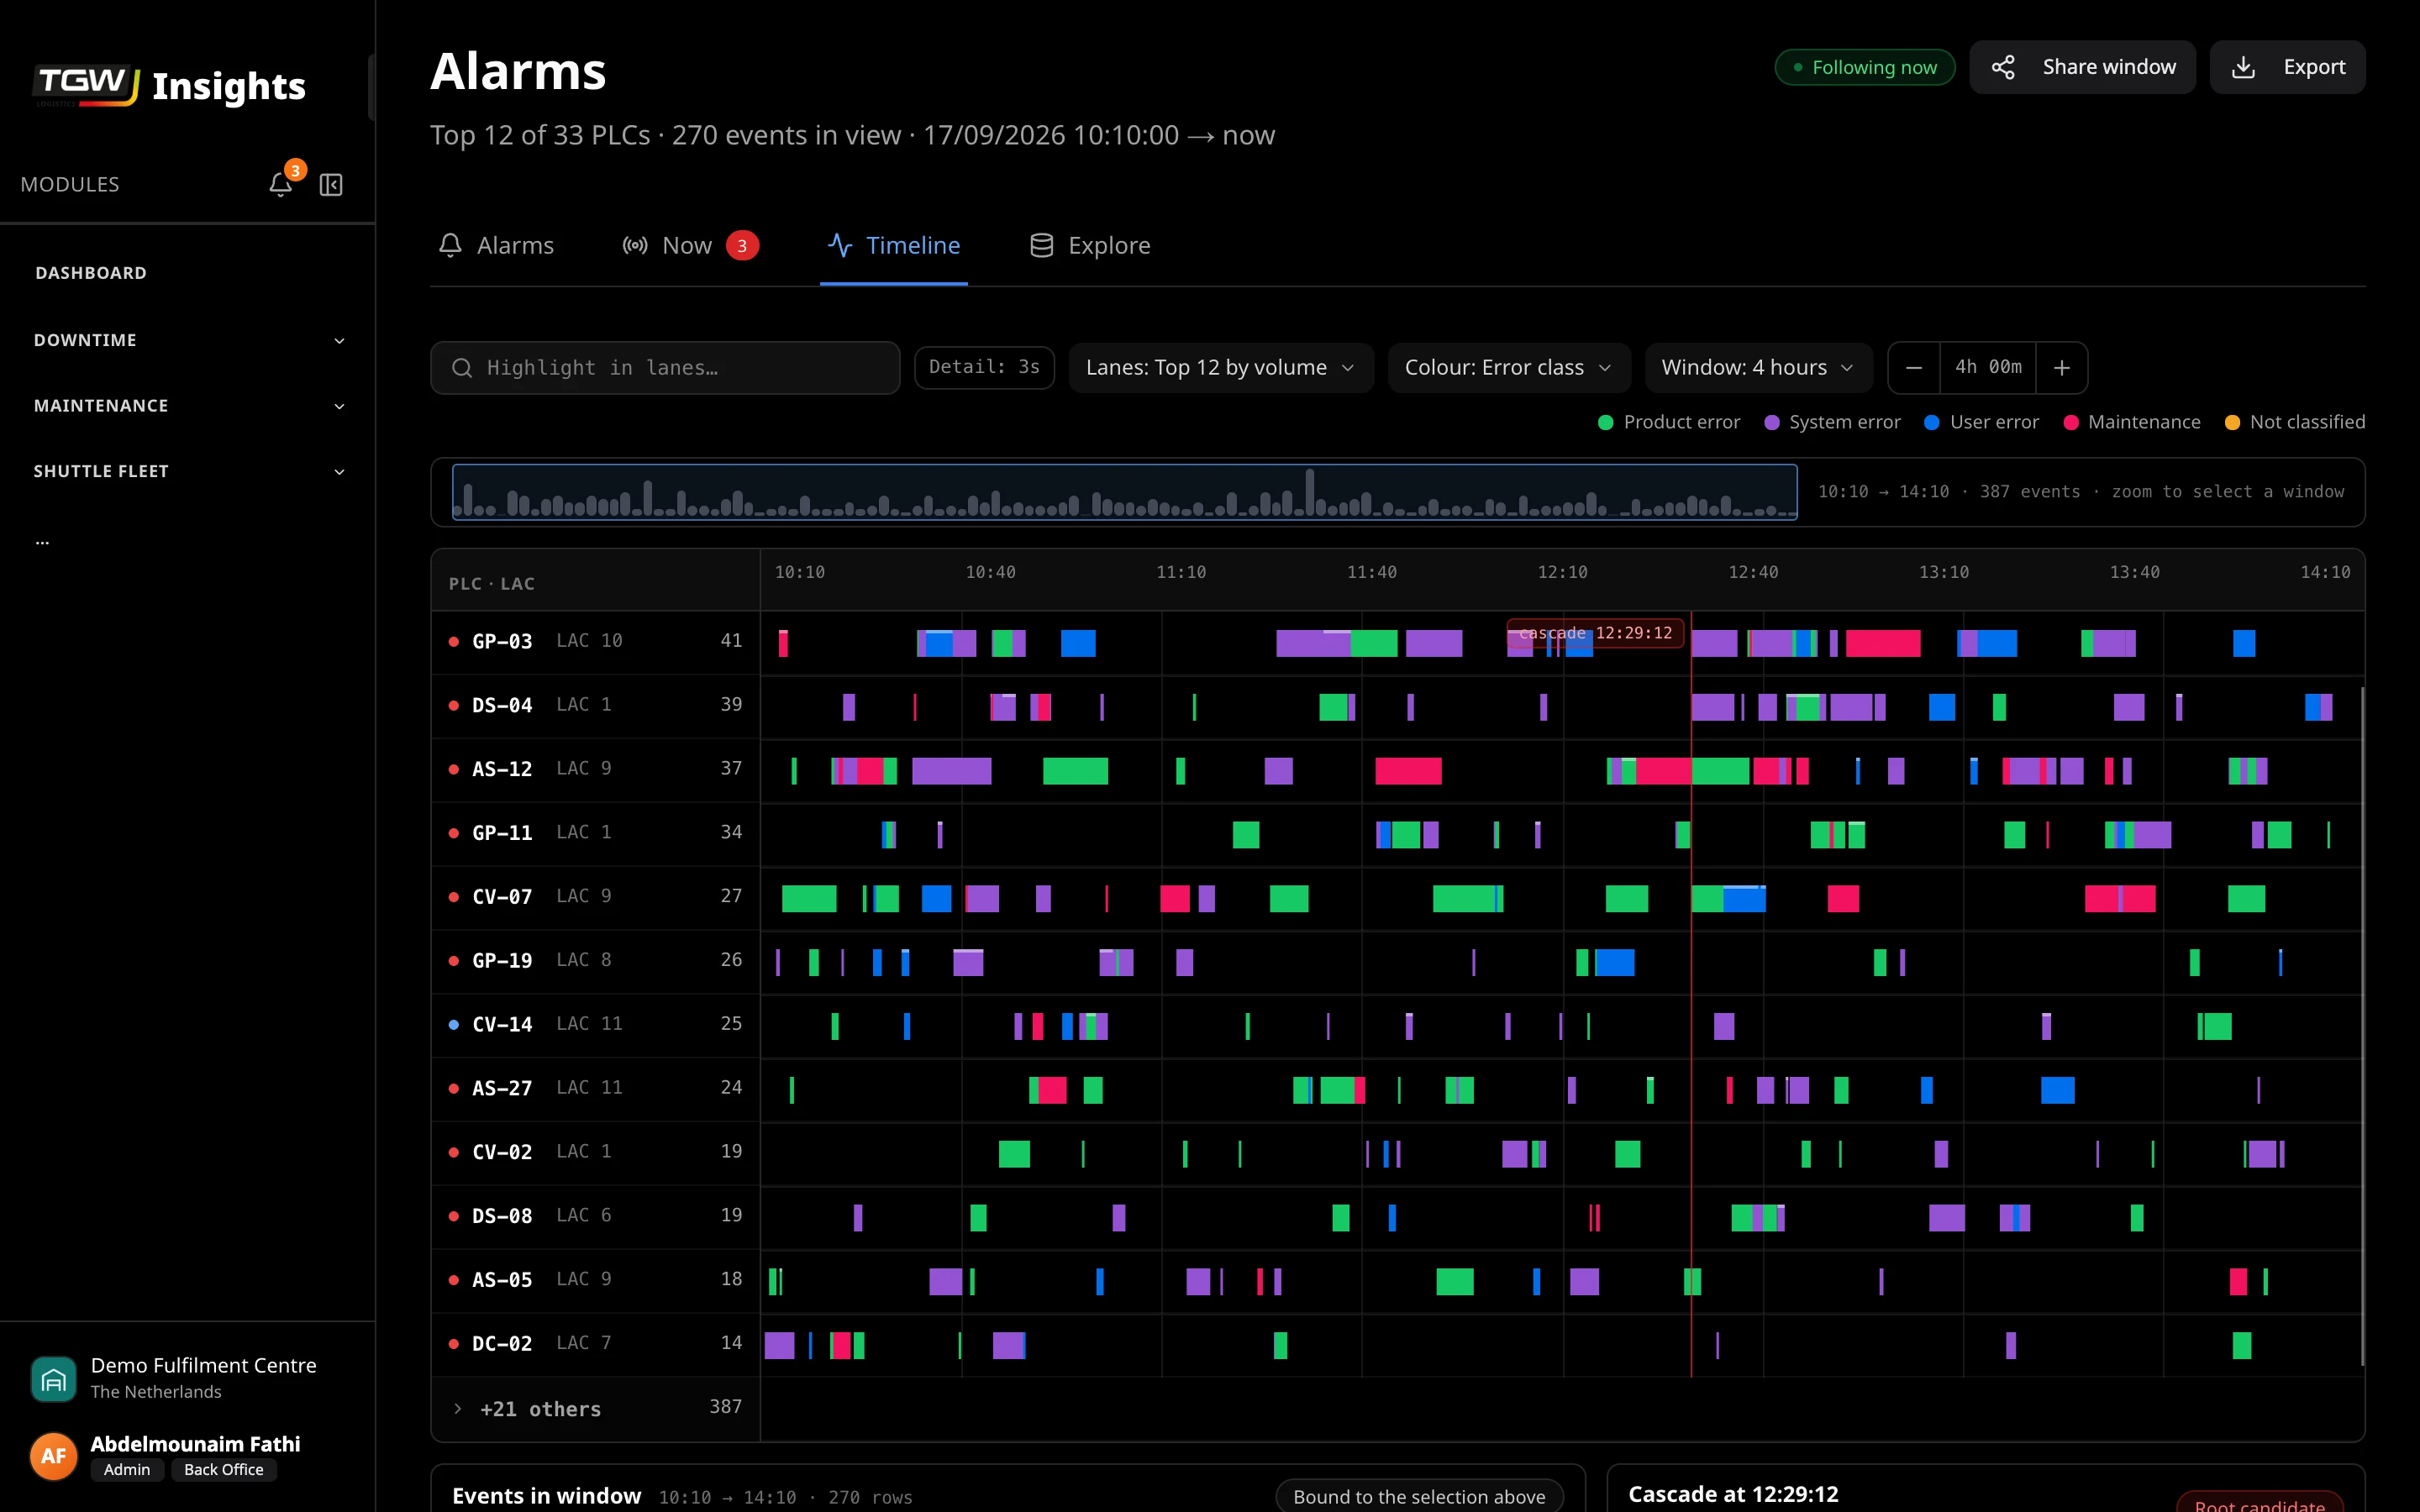Click the Now tab count badge 3
This screenshot has height=1512, width=2420.
(x=742, y=246)
